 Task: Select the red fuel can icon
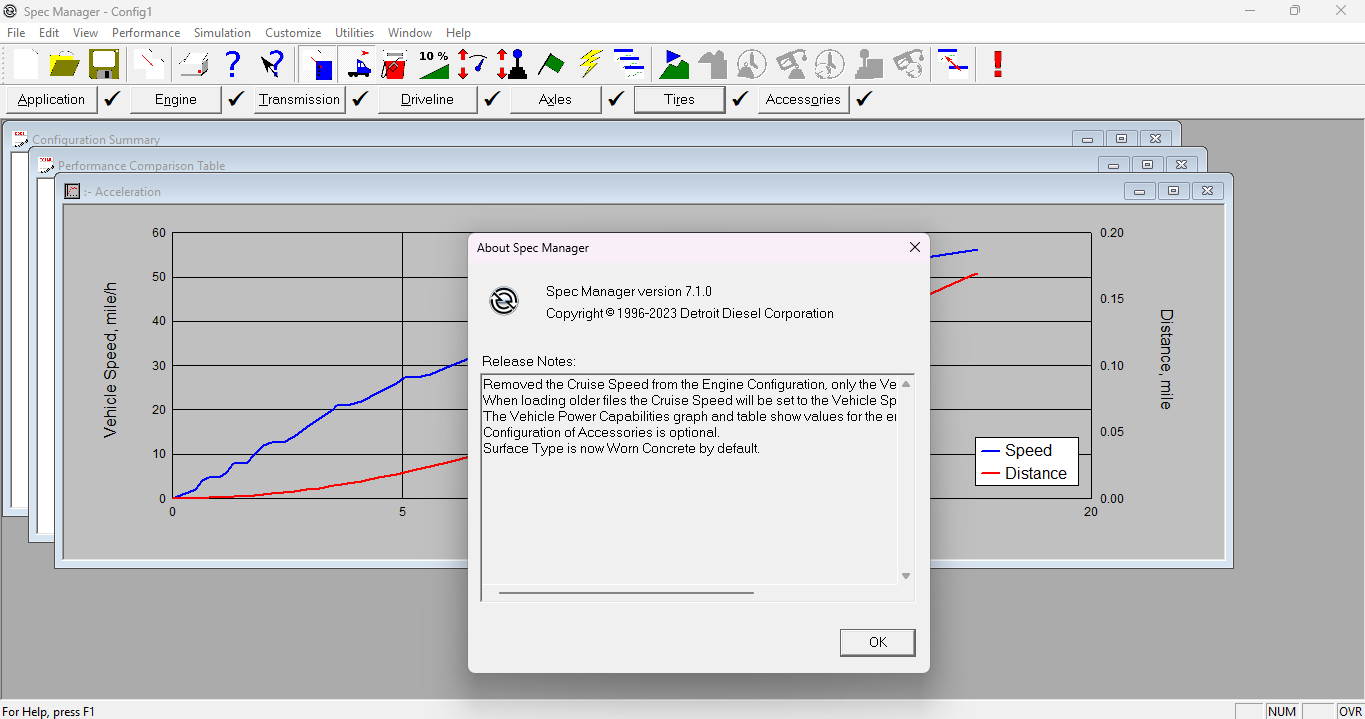pyautogui.click(x=395, y=65)
